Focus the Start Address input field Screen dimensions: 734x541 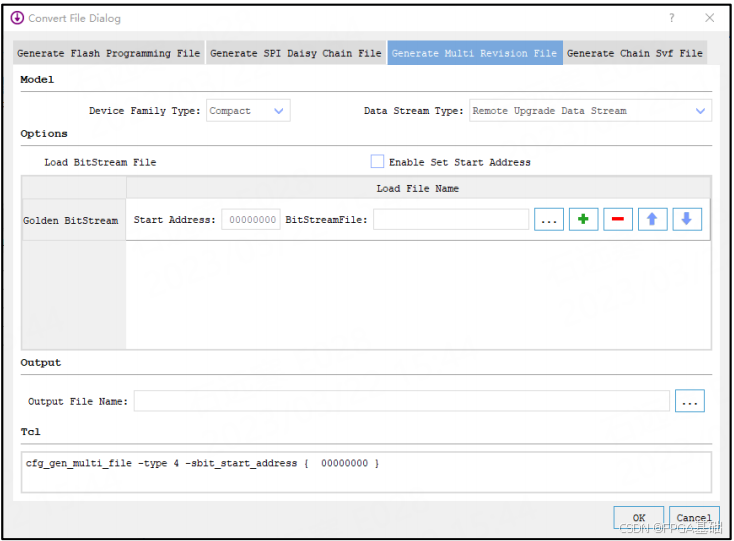point(251,219)
